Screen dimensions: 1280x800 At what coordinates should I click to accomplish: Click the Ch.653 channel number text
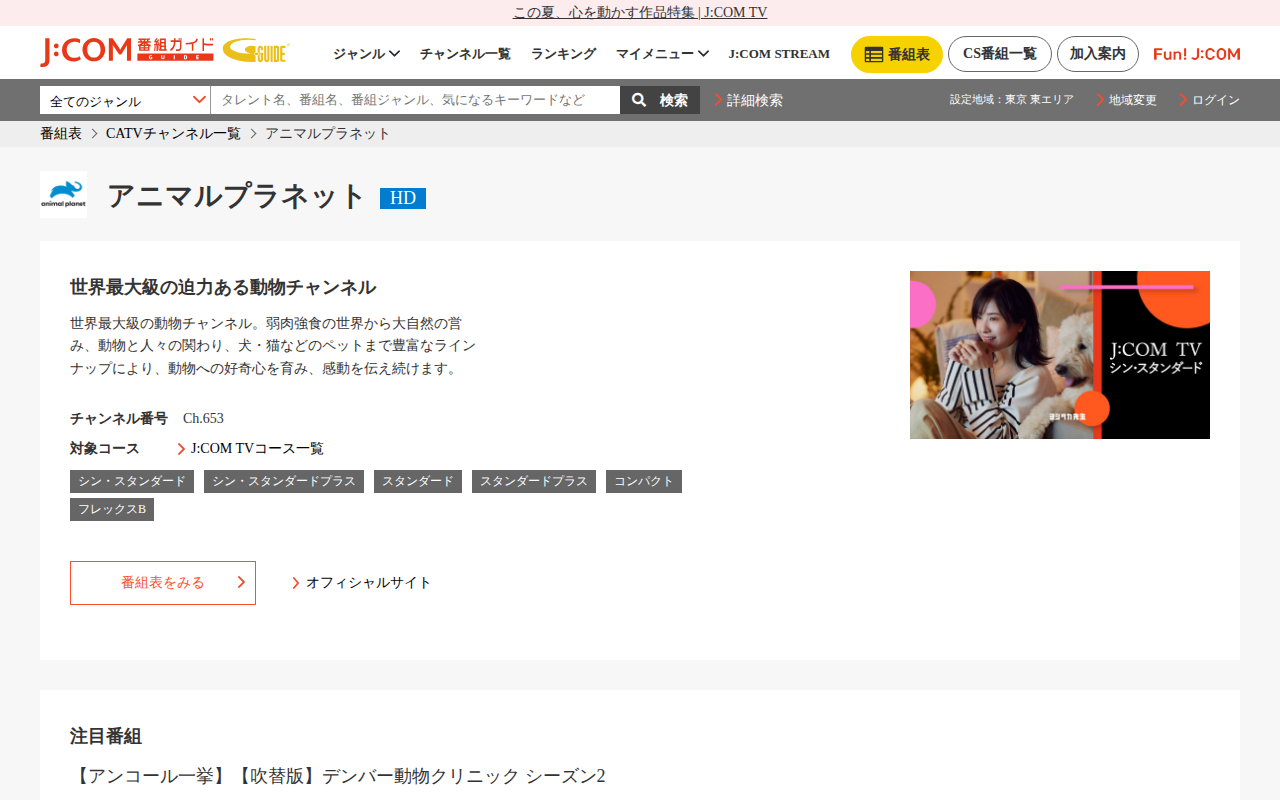pos(203,418)
